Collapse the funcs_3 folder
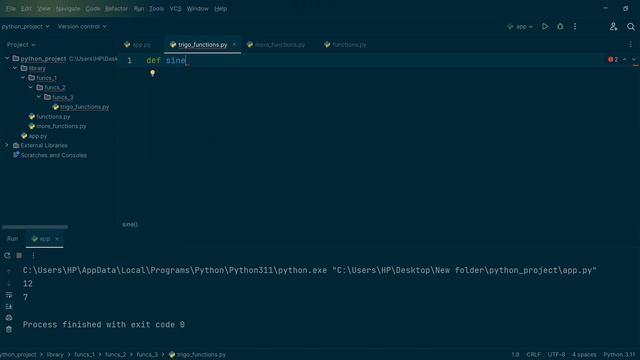 coord(39,97)
